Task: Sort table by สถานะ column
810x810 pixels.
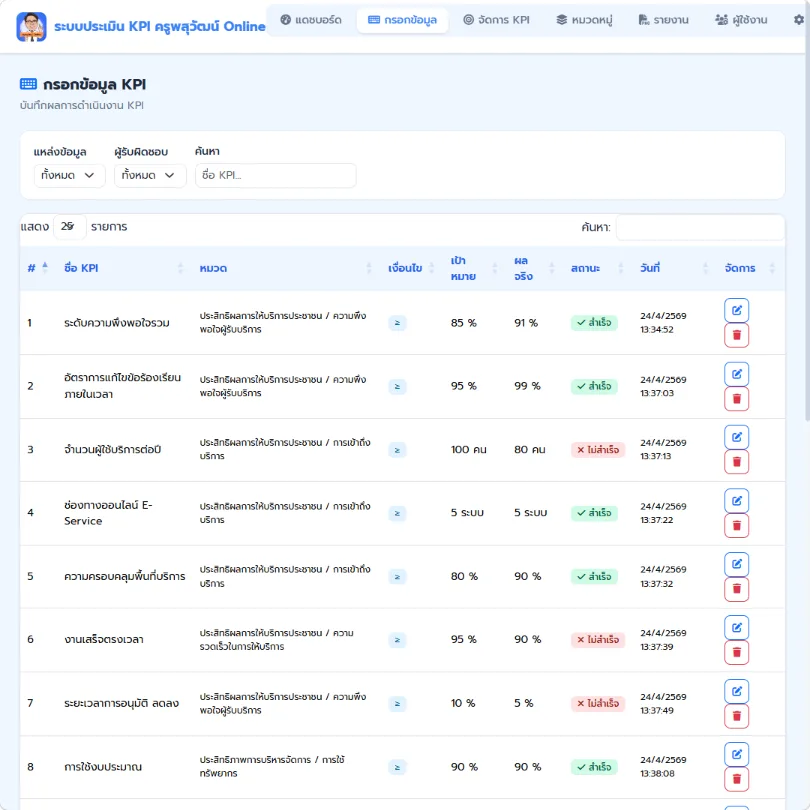Action: point(598,268)
